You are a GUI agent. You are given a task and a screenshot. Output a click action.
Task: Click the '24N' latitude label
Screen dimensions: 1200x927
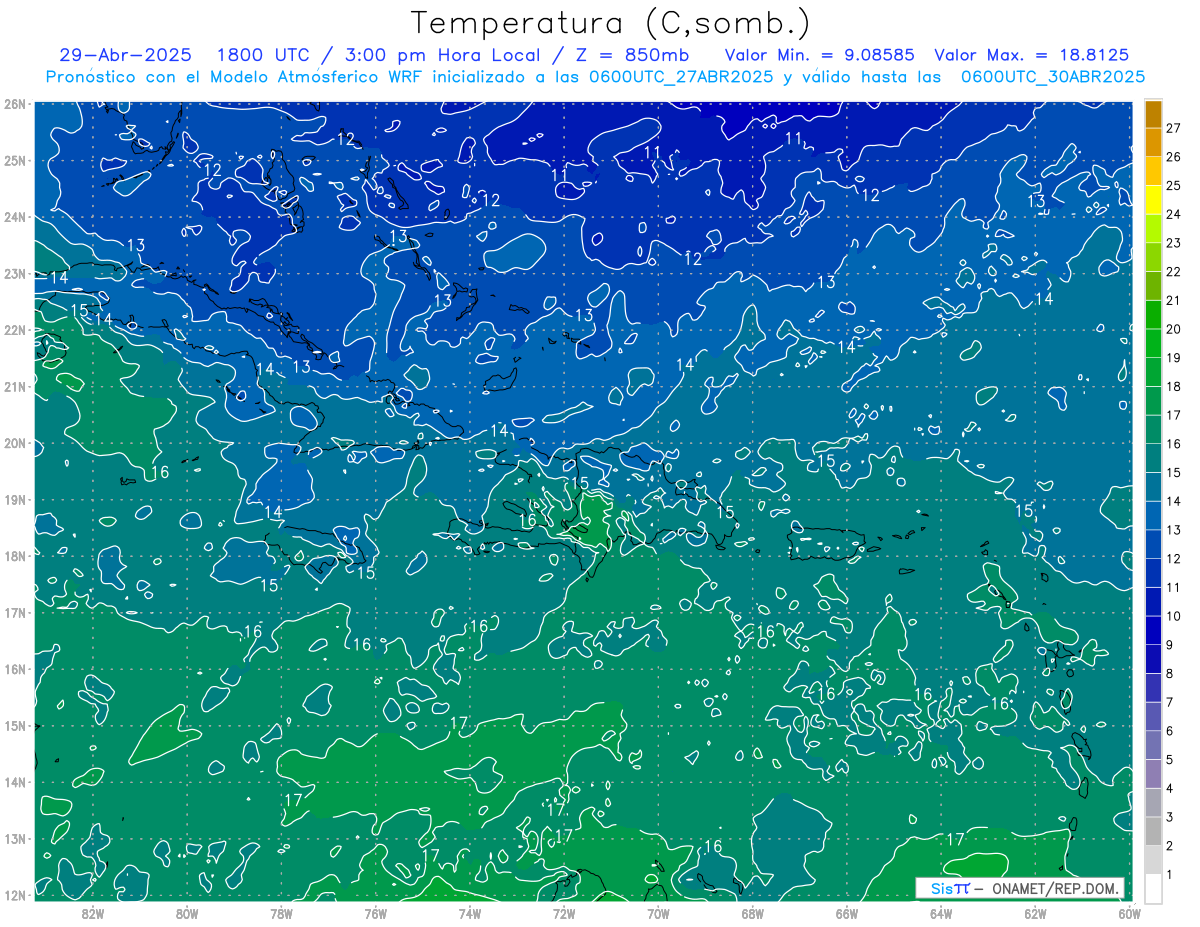(14, 217)
